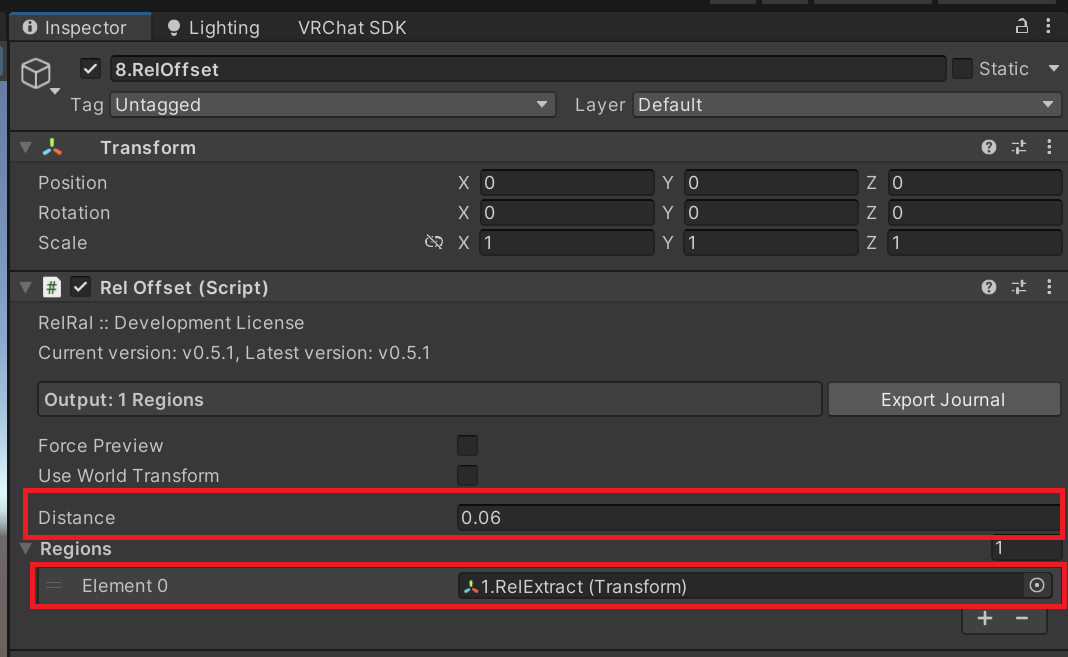Image resolution: width=1068 pixels, height=657 pixels.
Task: Click the Distance value field 0.06
Action: [758, 517]
